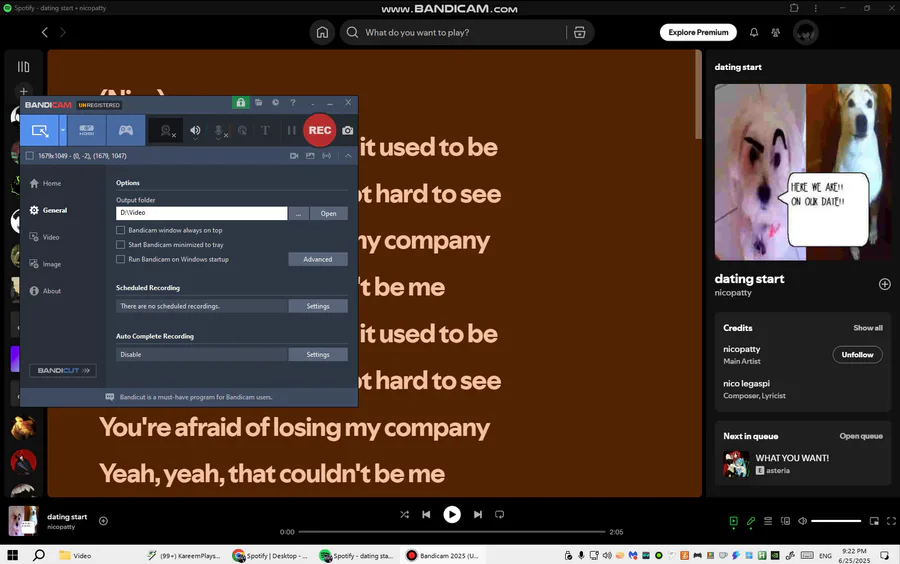This screenshot has width=900, height=564.
Task: Click the song progress bar
Action: tap(452, 532)
